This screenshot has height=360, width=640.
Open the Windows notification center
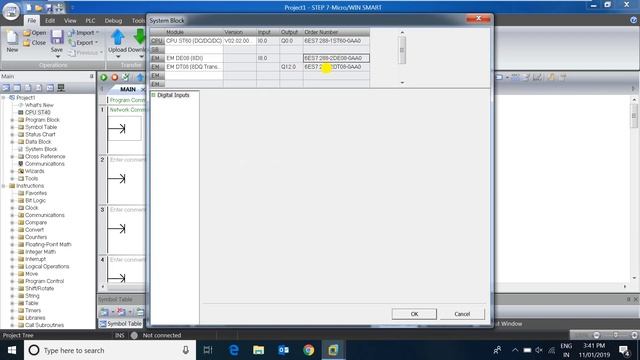point(624,350)
